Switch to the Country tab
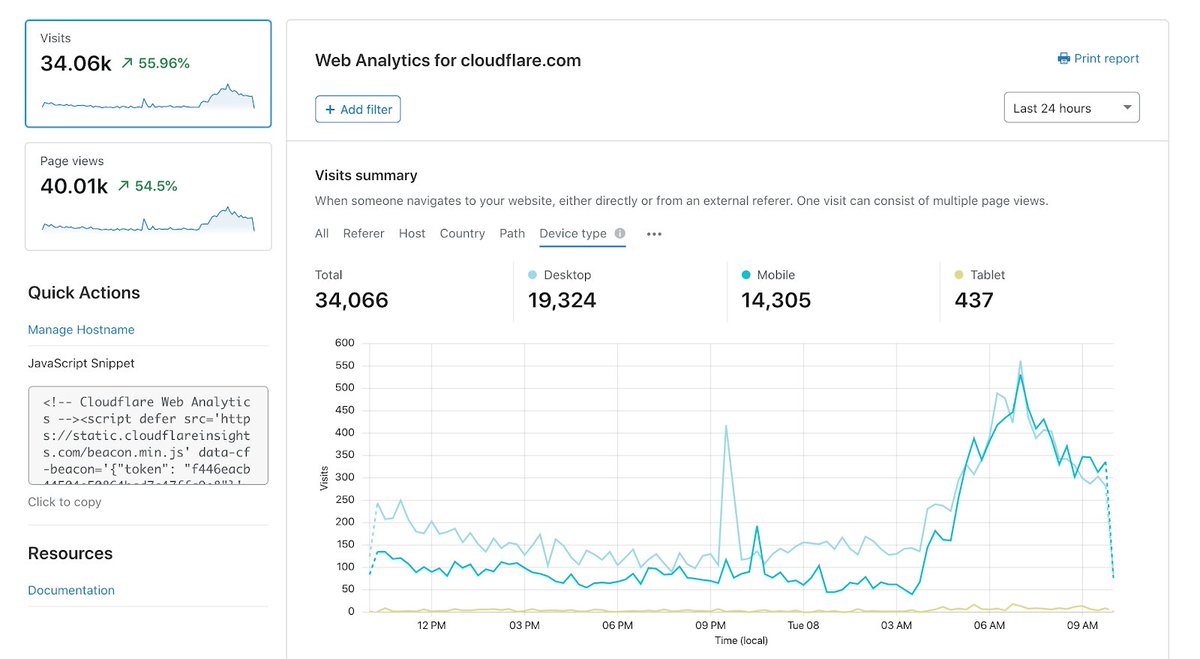The width and height of the screenshot is (1200, 659). [x=461, y=233]
